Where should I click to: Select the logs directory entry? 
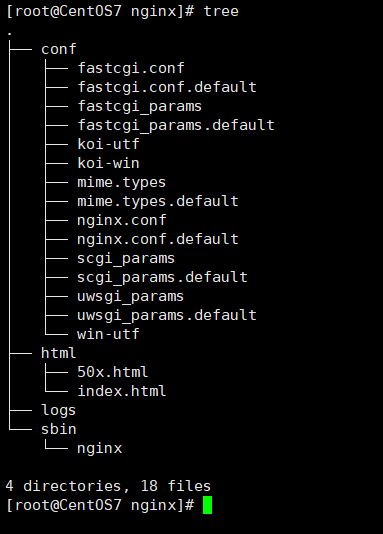[x=59, y=410]
